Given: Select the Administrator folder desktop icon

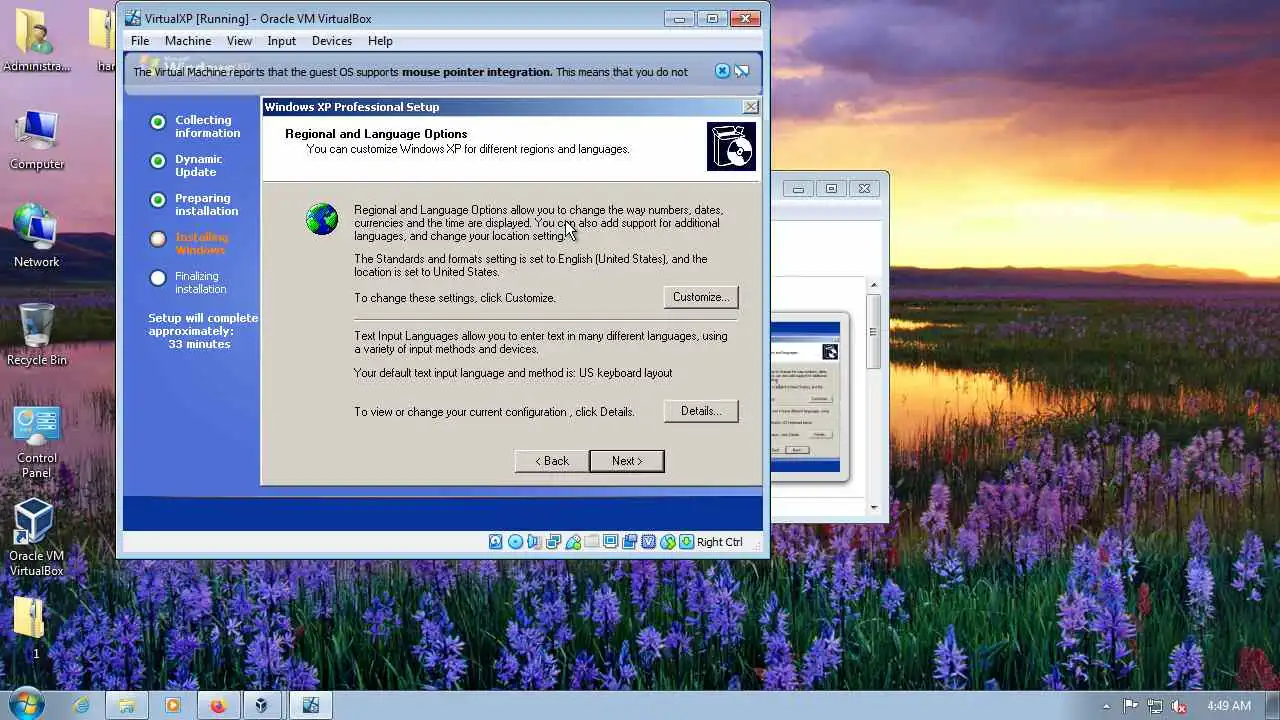Looking at the screenshot, I should click(x=37, y=40).
